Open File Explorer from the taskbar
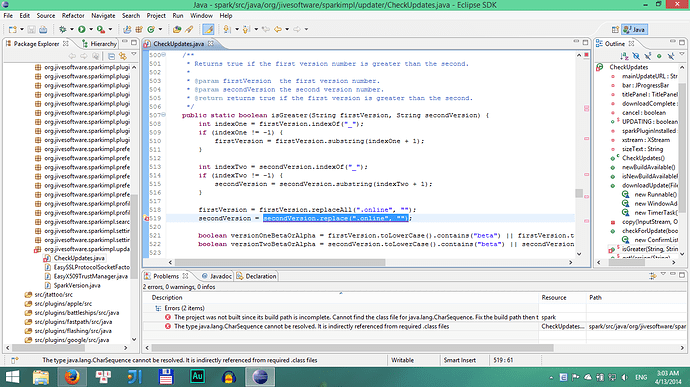The width and height of the screenshot is (690, 387). click(40, 377)
